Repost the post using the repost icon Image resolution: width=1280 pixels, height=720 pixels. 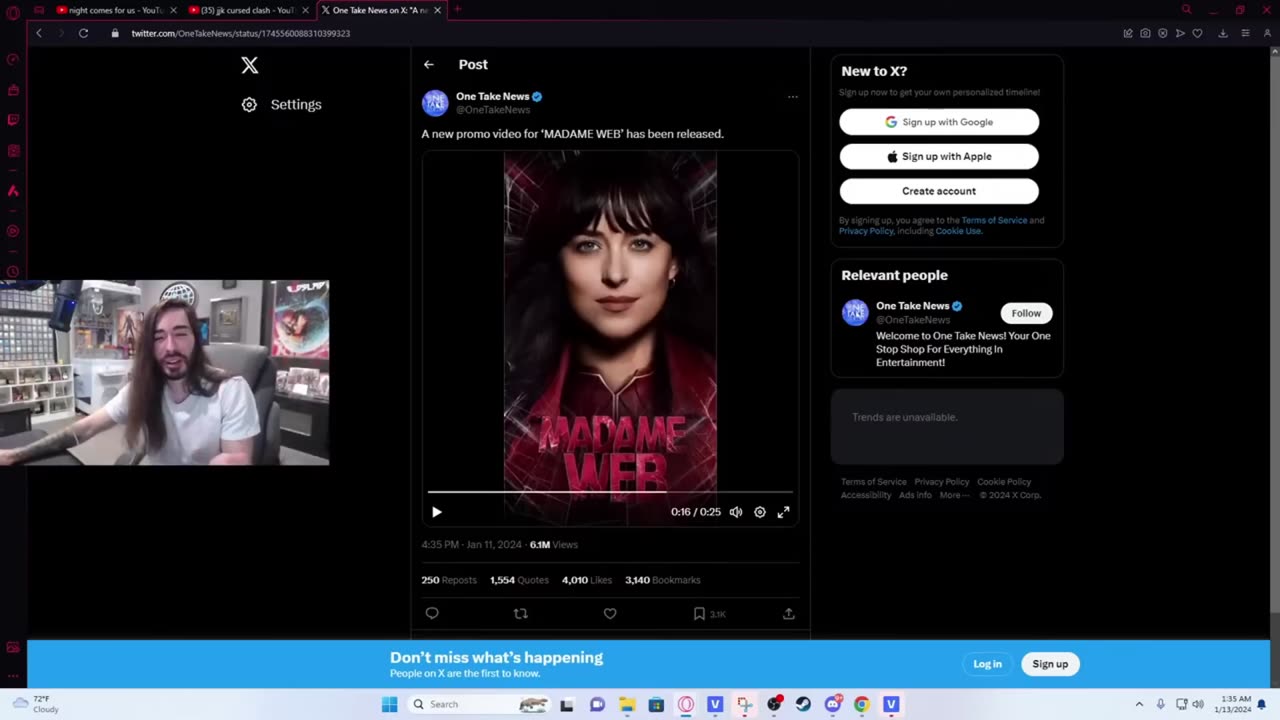pos(520,613)
